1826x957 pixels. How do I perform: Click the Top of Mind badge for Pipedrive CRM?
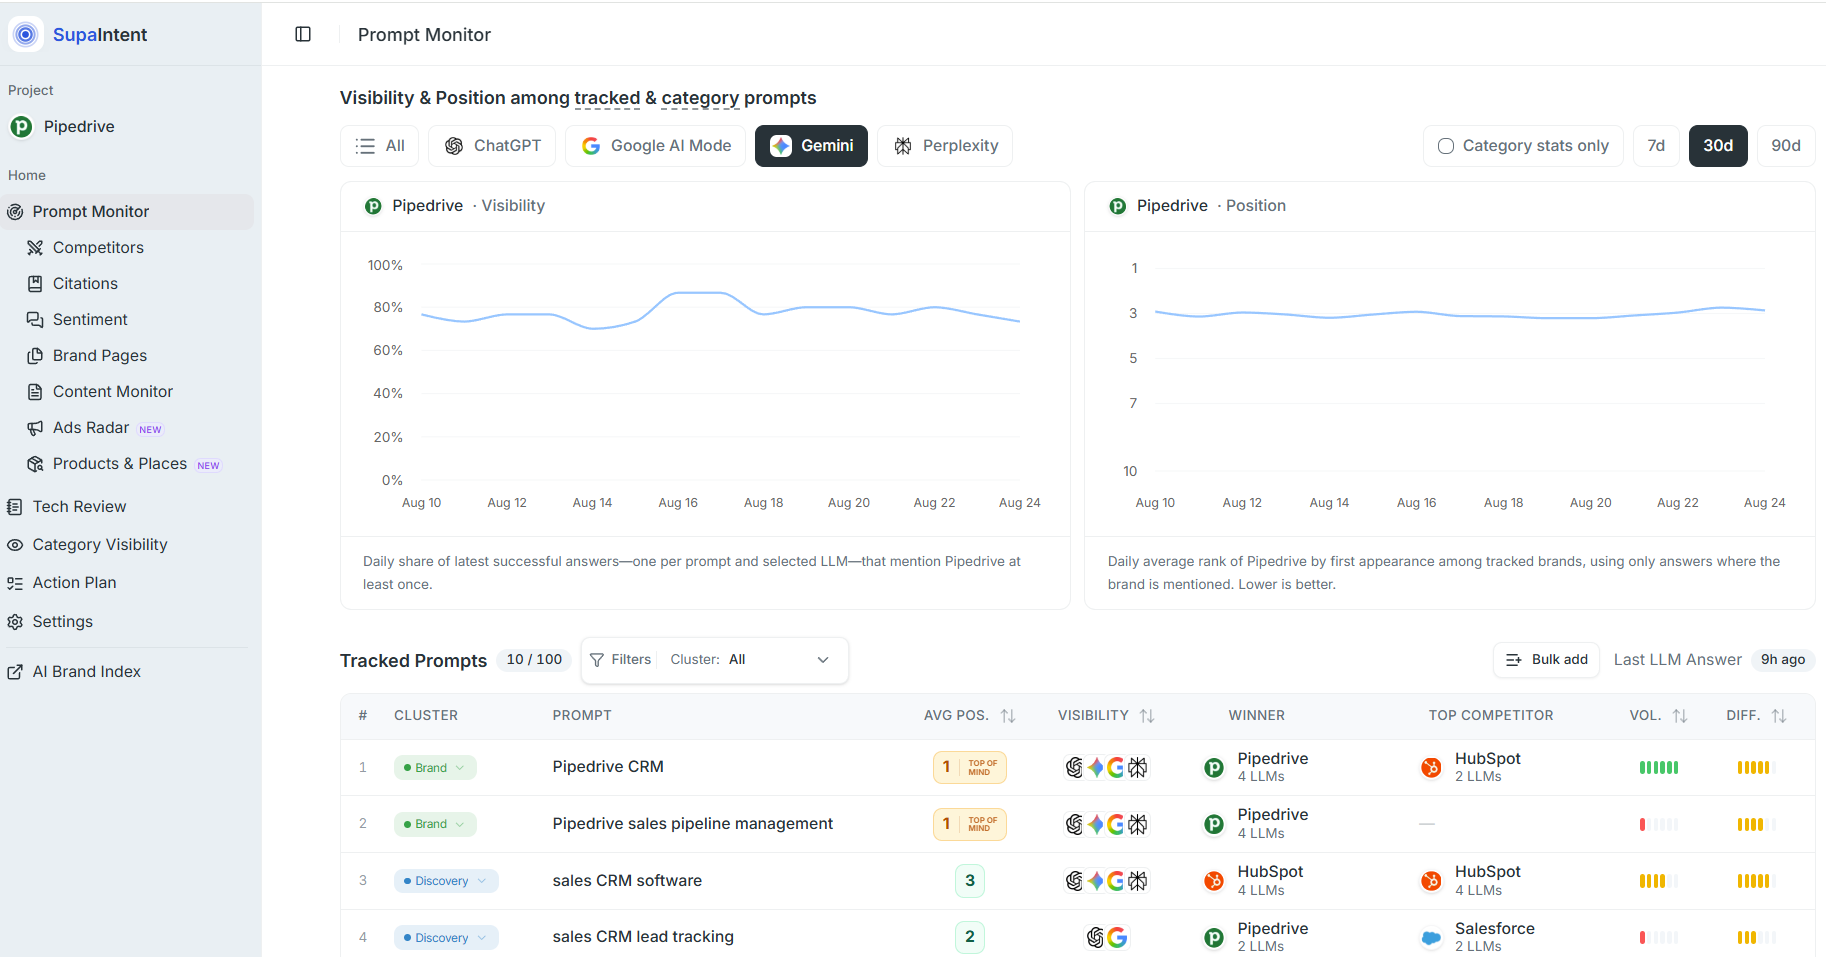point(970,768)
